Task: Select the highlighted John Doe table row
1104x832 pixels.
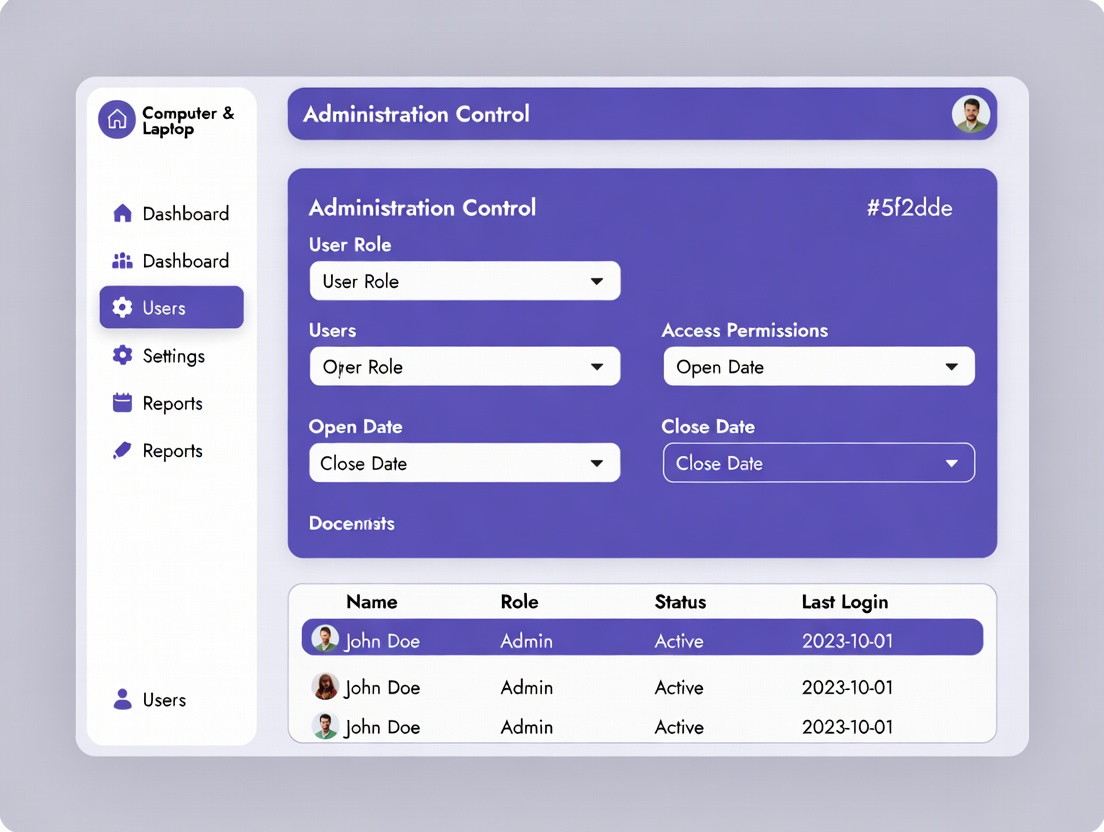Action: click(642, 638)
